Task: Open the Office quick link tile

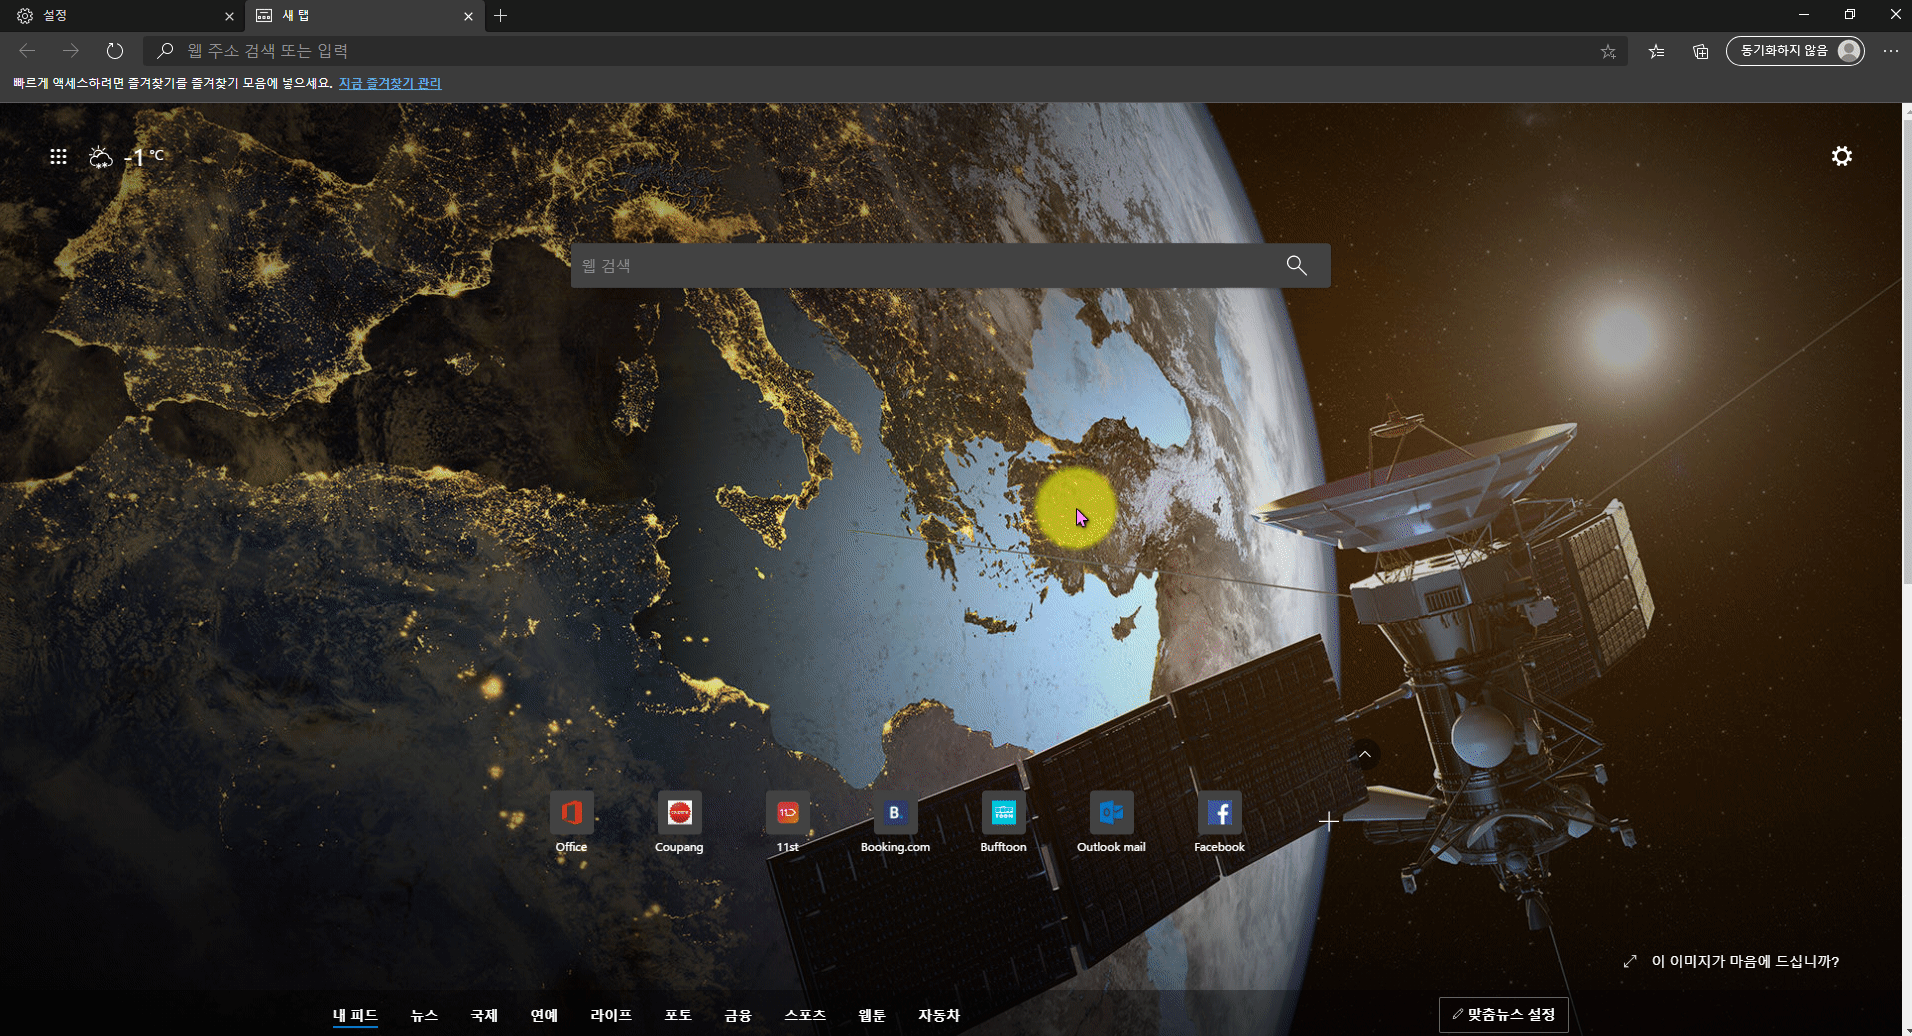Action: tap(571, 823)
